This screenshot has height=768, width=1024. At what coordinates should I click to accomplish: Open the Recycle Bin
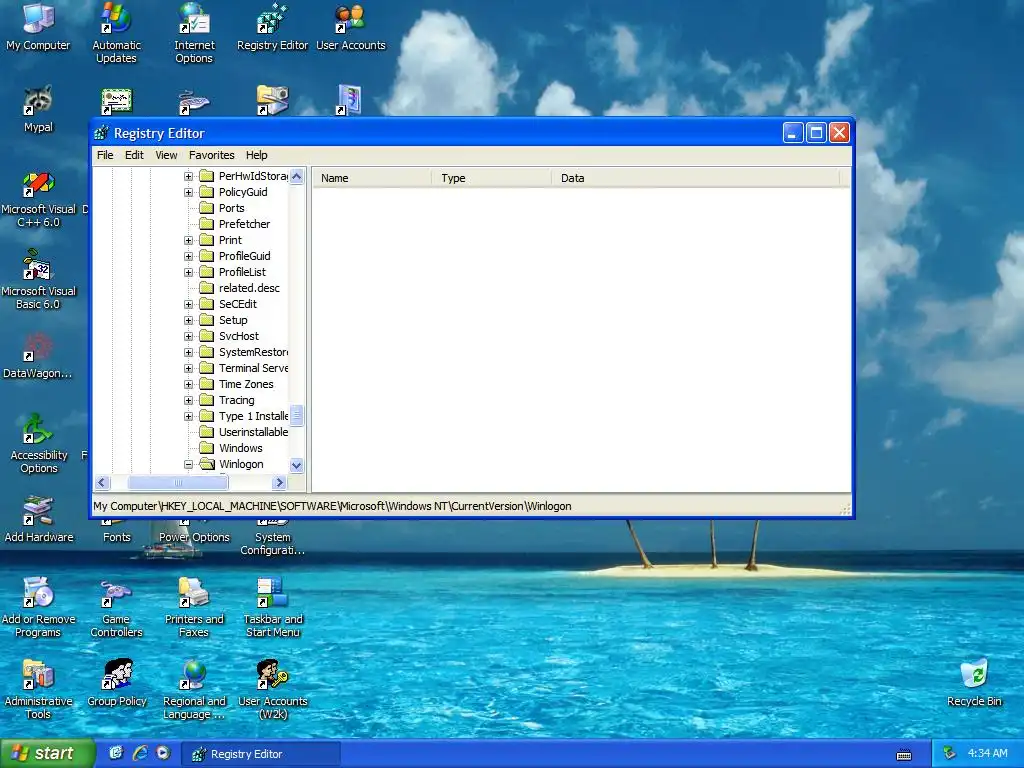coord(974,683)
